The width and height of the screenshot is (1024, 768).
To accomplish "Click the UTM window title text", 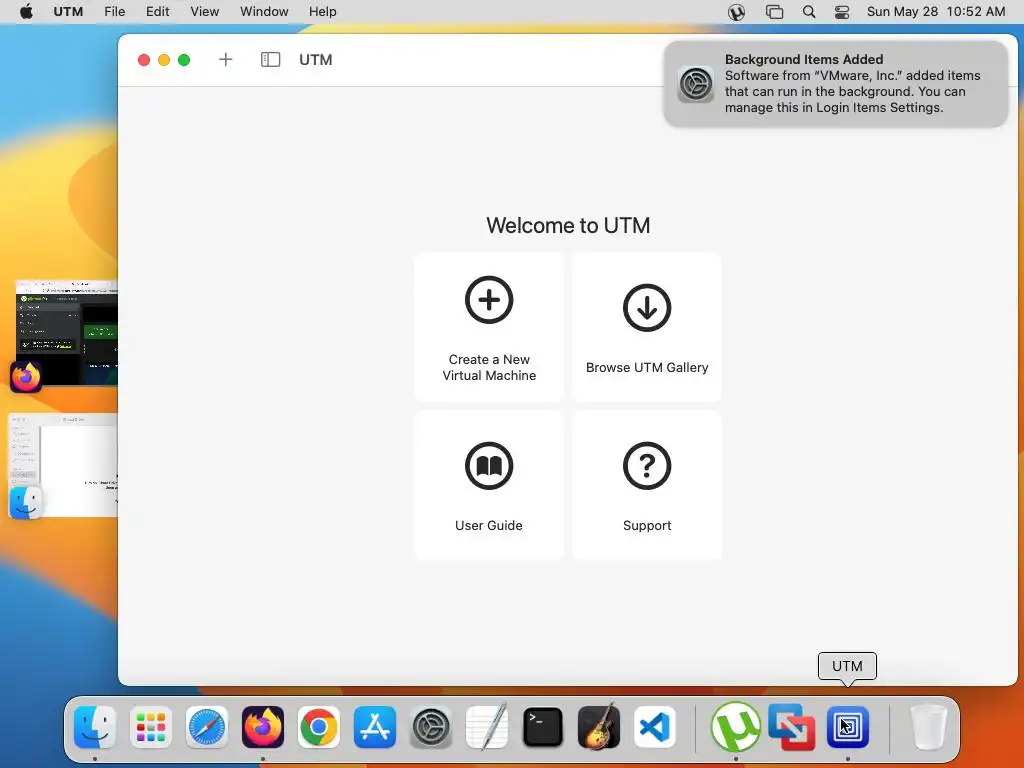I will coord(315,59).
